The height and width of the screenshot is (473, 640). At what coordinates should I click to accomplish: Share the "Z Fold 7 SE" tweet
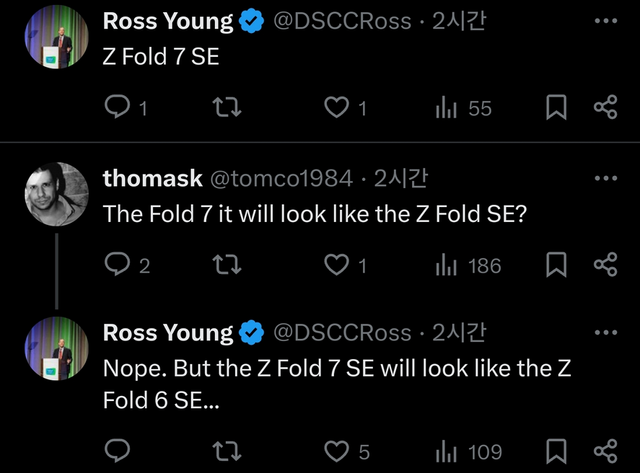coord(606,108)
